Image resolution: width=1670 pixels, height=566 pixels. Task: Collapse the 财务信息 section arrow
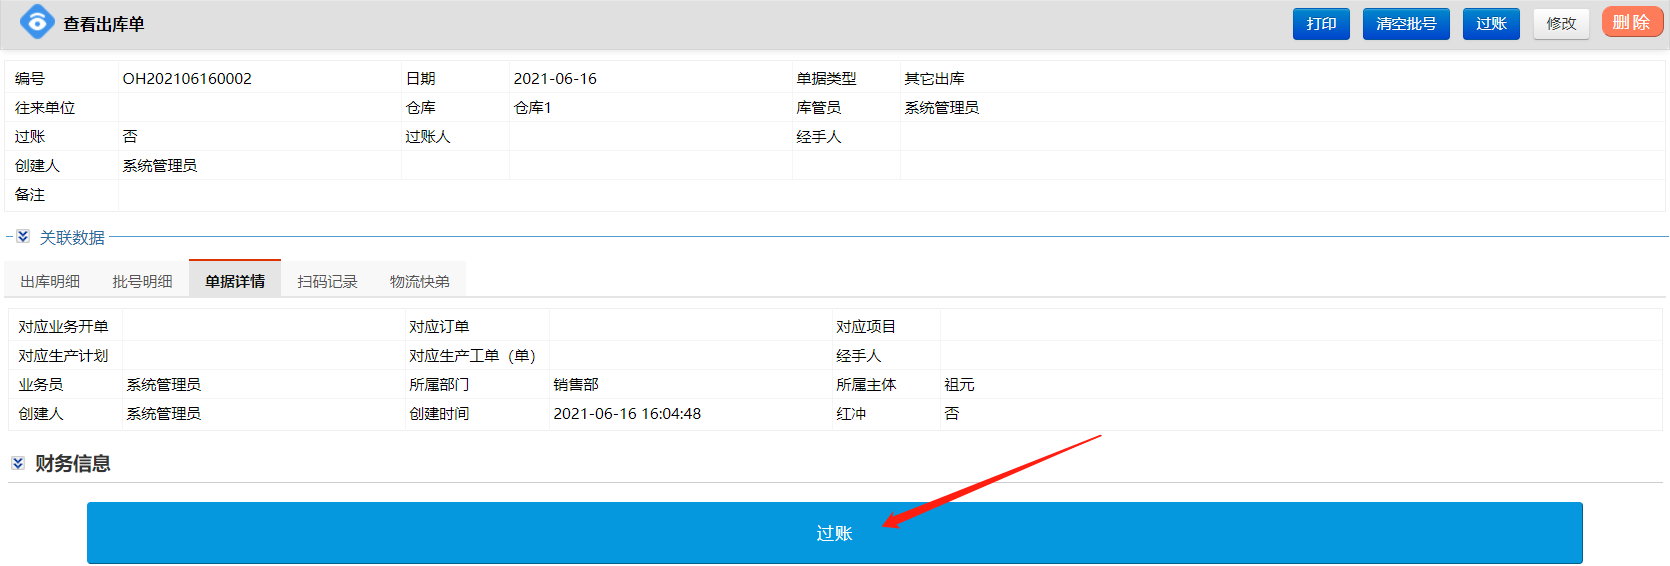(x=18, y=463)
